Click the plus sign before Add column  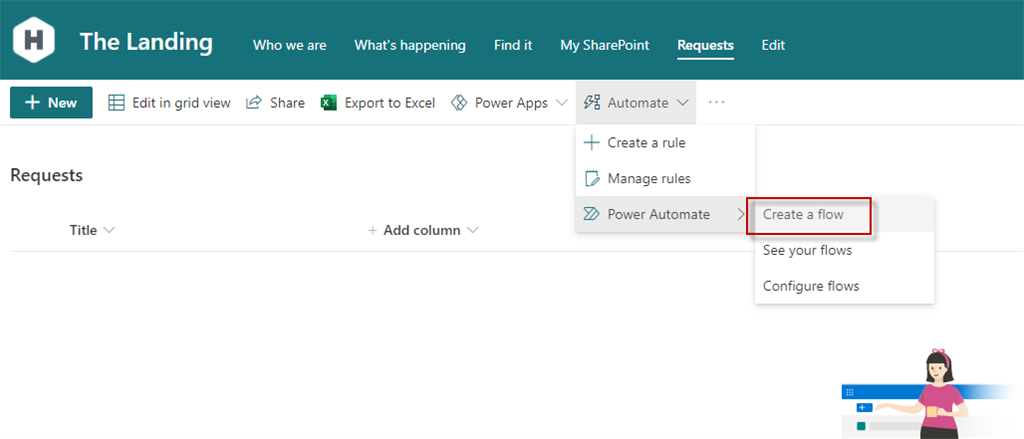coord(373,231)
